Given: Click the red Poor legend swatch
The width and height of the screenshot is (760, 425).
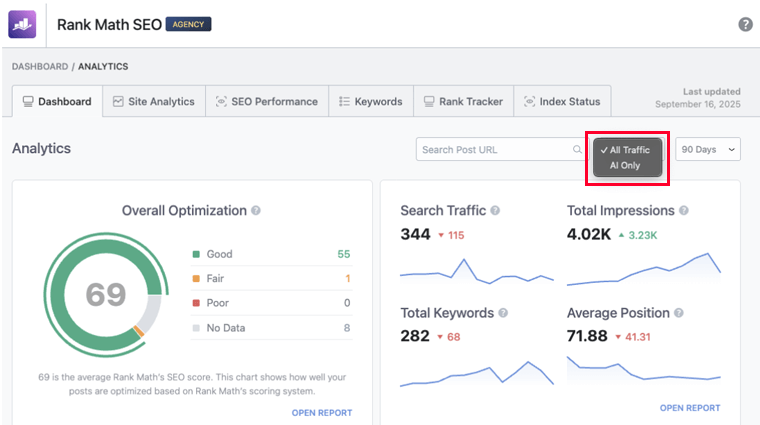Looking at the screenshot, I should [x=196, y=303].
